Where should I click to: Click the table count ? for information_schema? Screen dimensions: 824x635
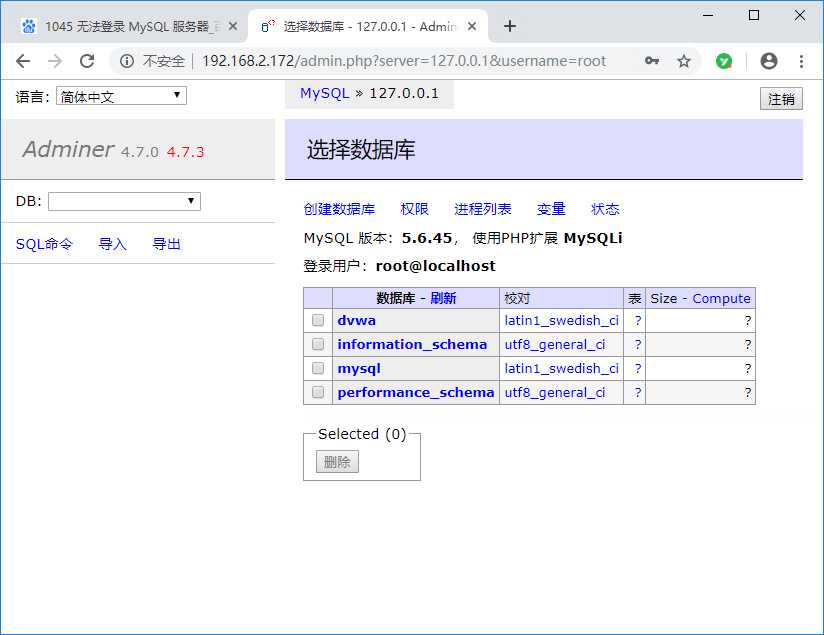637,344
